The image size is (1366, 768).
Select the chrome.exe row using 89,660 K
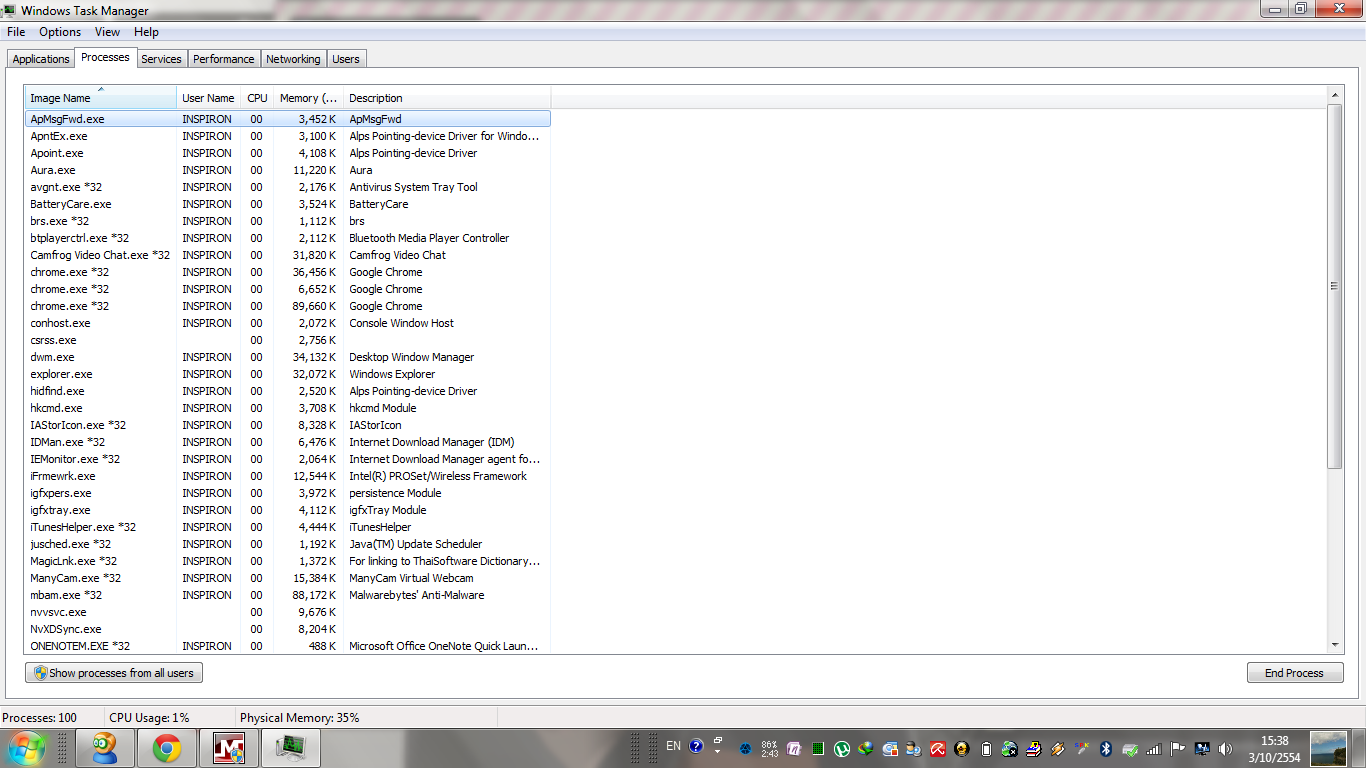pos(288,306)
